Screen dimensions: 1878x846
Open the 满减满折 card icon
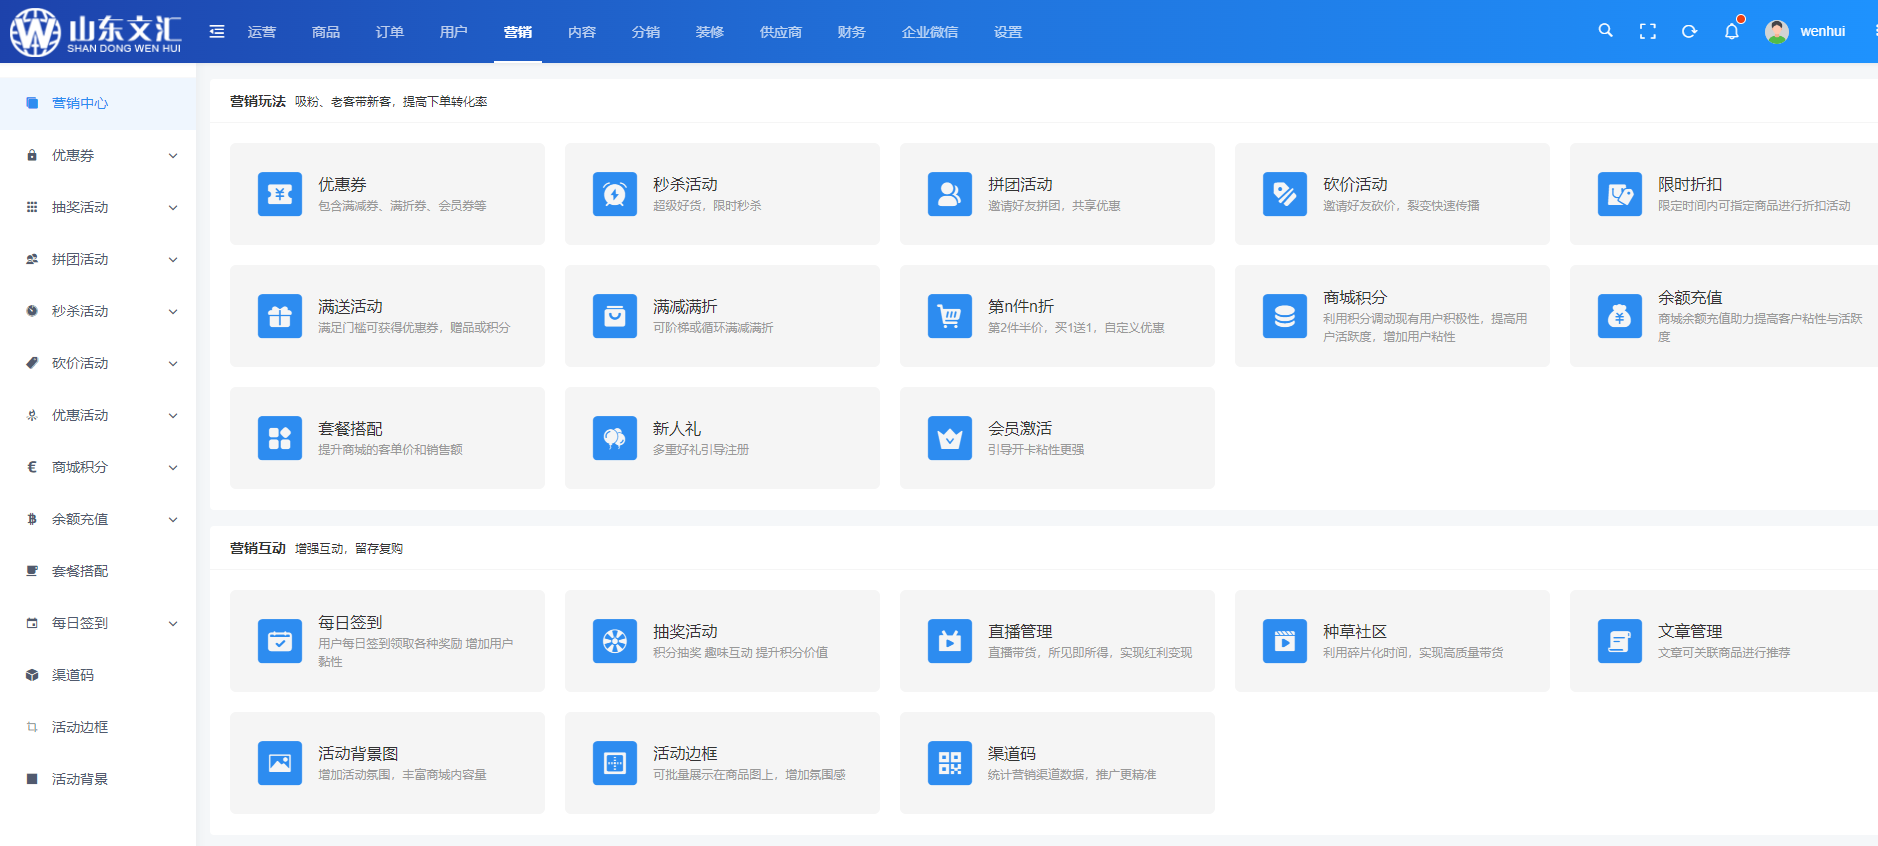click(x=615, y=316)
